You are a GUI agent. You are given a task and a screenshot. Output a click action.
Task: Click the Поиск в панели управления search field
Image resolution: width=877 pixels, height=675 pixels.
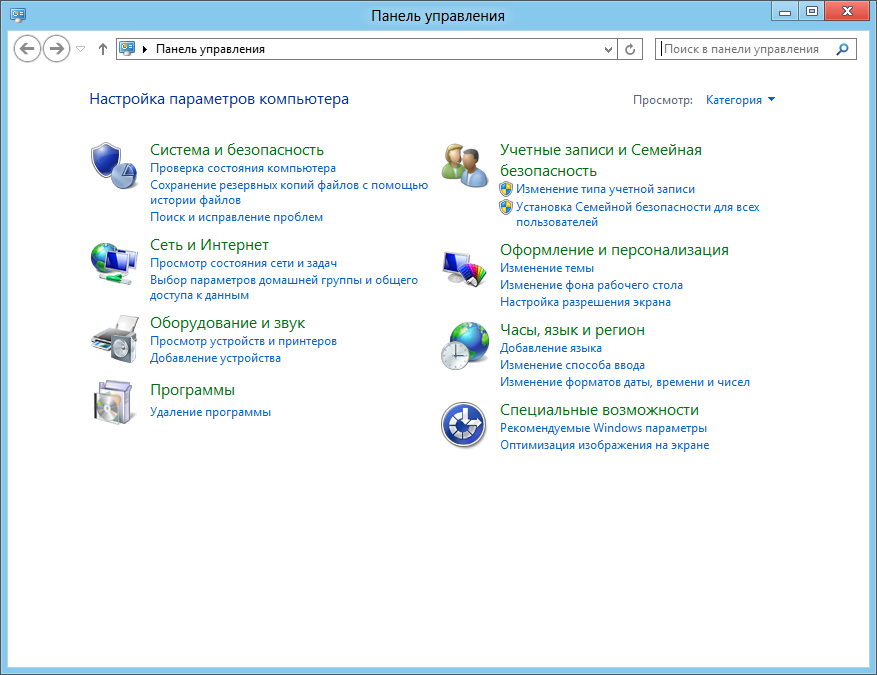(x=747, y=49)
